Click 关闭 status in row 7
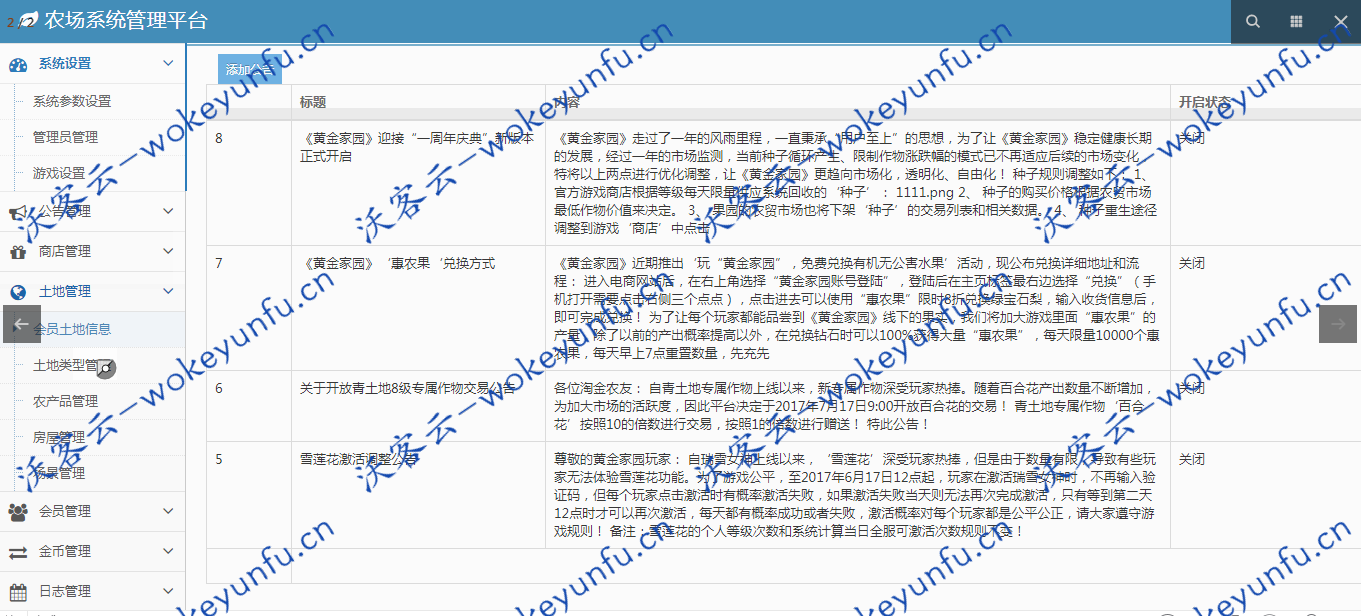The width and height of the screenshot is (1361, 616). (1191, 264)
